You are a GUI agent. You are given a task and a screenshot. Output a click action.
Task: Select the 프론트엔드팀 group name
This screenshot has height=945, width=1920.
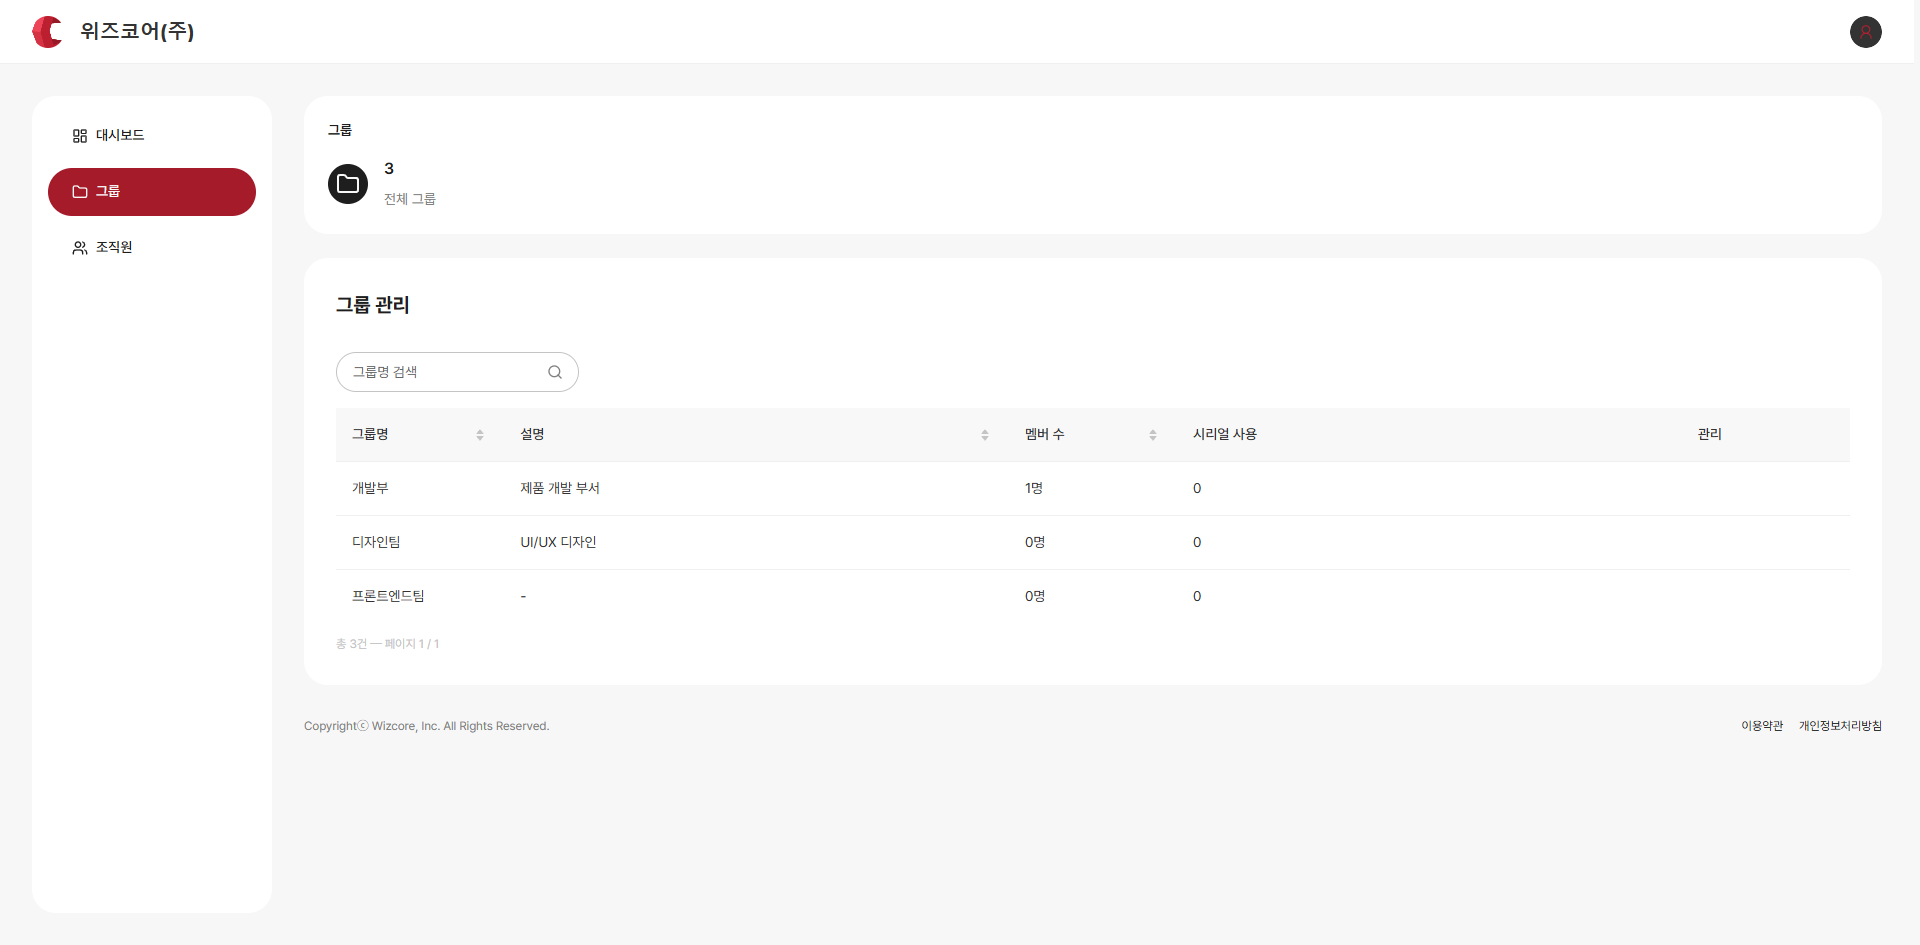tap(388, 596)
